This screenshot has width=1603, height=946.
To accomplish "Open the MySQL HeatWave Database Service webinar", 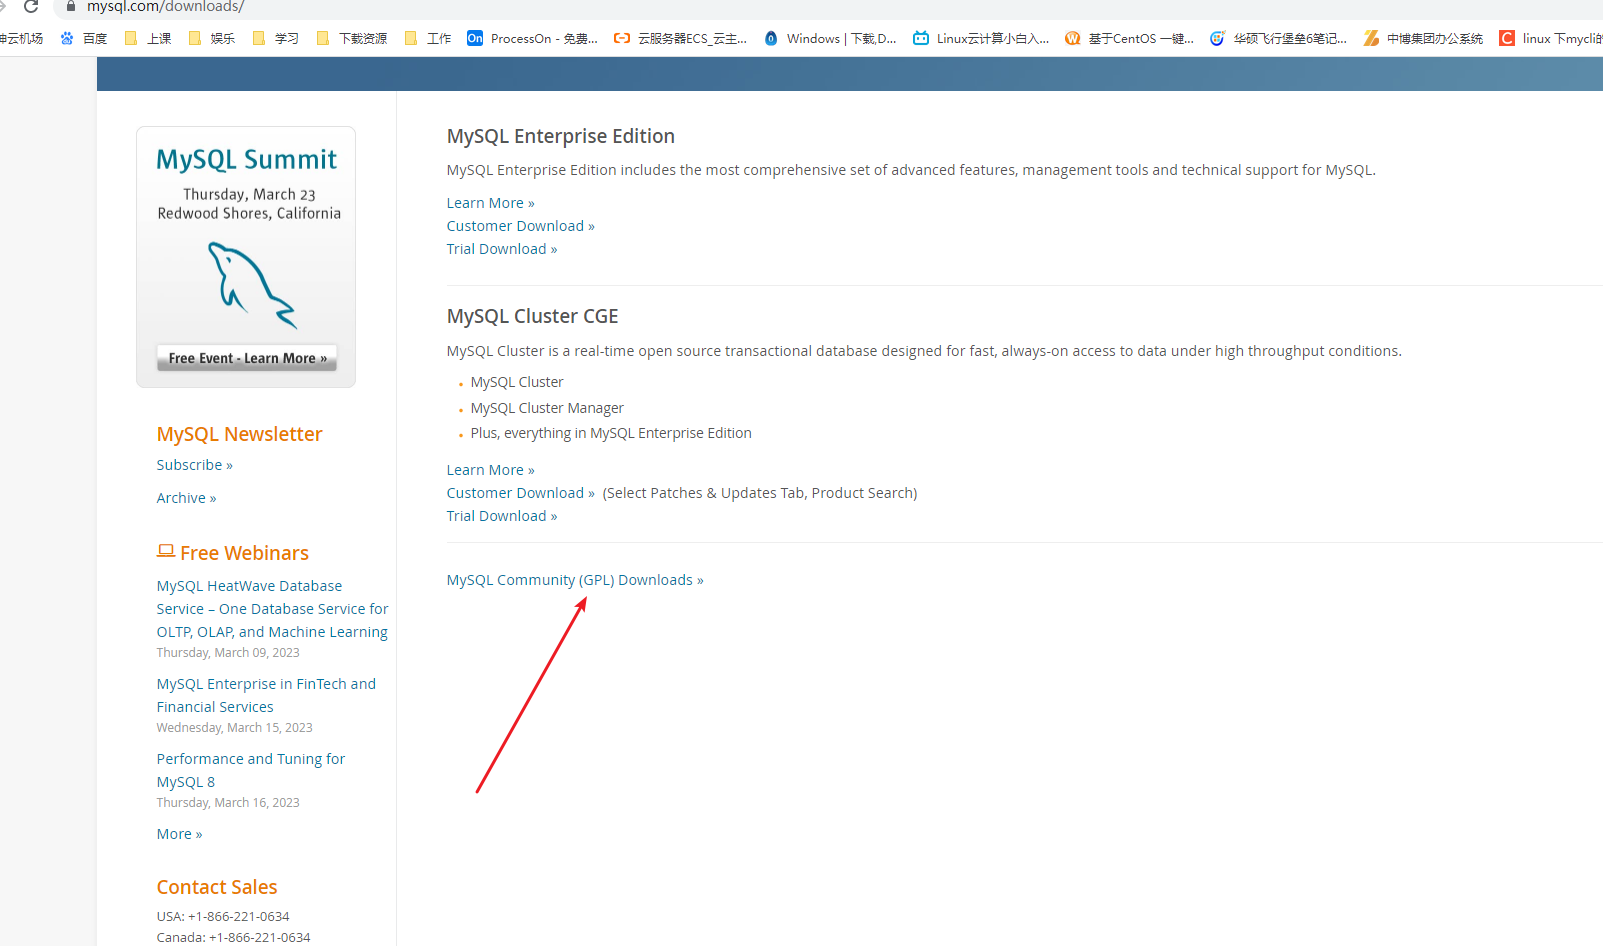I will click(x=272, y=609).
